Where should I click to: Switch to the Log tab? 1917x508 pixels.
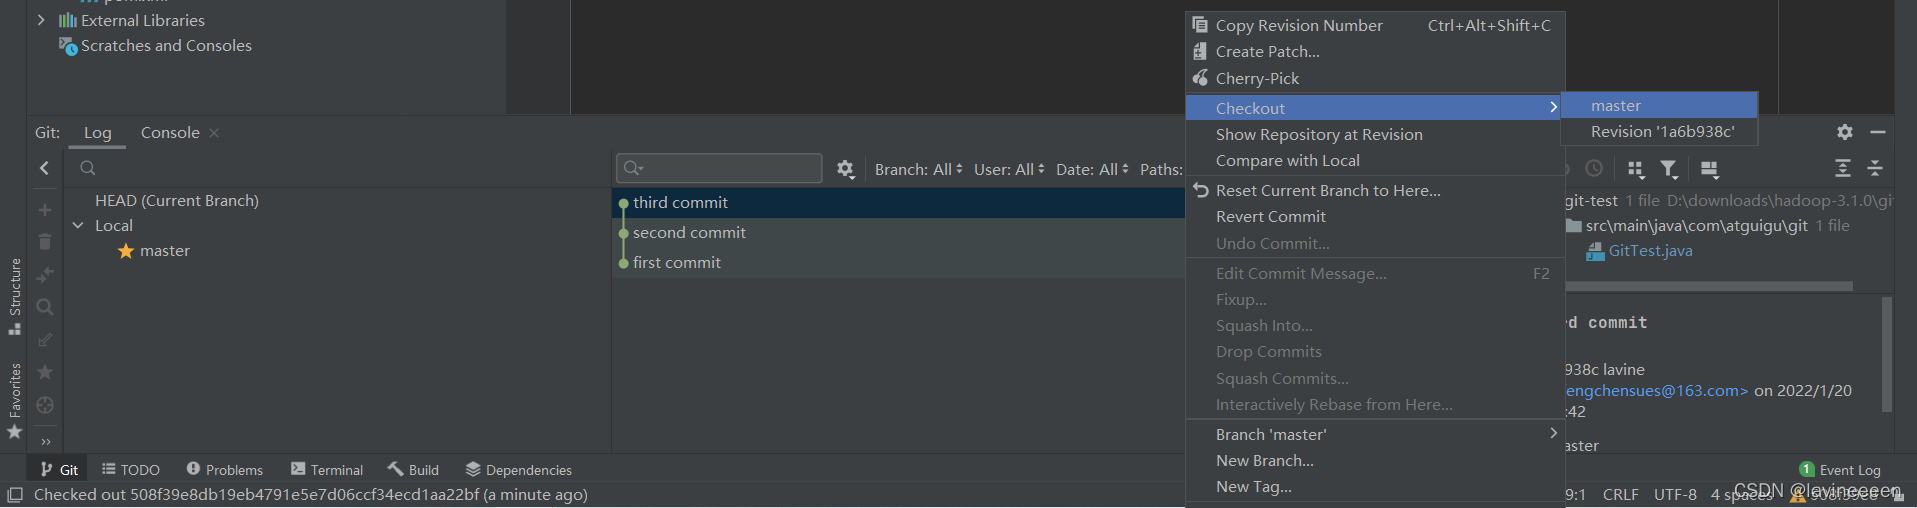[97, 132]
